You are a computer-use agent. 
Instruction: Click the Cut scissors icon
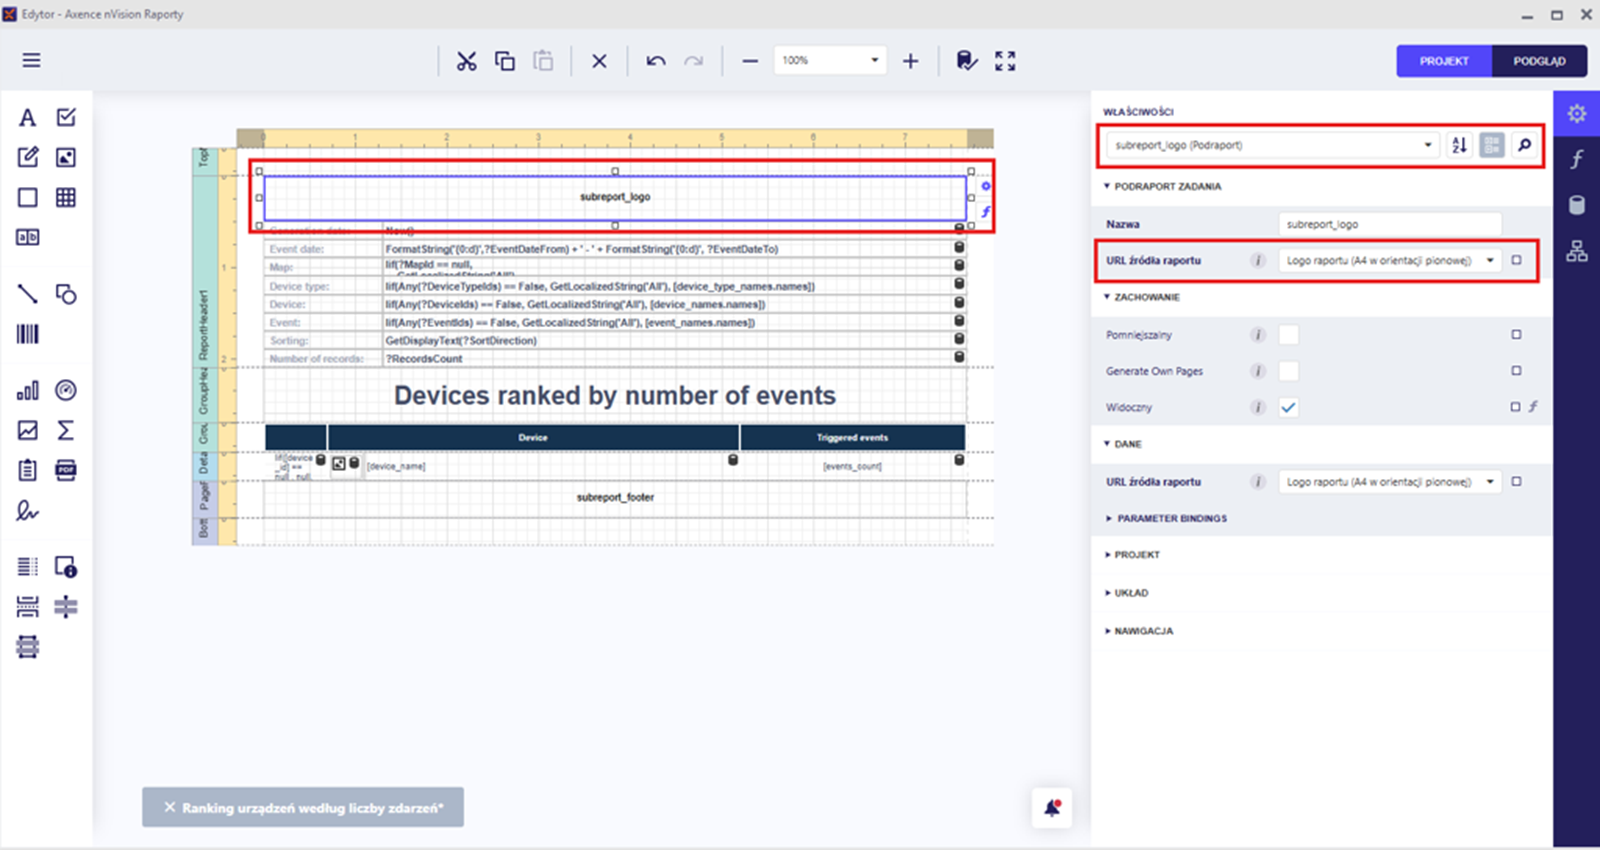(x=466, y=61)
